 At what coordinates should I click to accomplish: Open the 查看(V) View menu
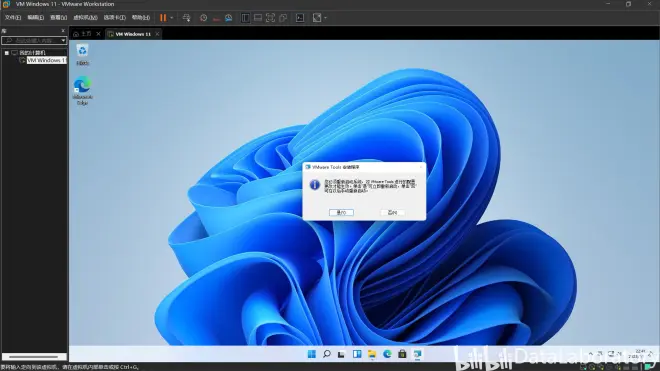tap(59, 18)
